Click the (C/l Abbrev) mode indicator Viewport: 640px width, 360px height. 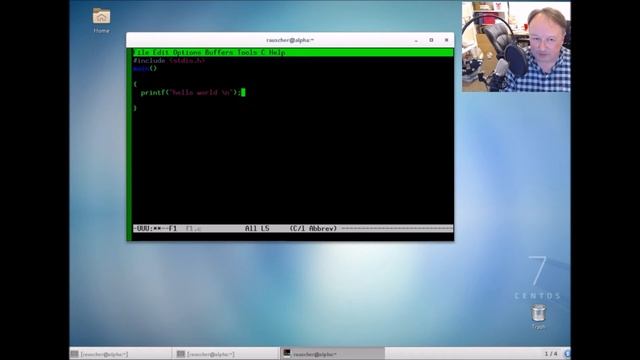(313, 229)
